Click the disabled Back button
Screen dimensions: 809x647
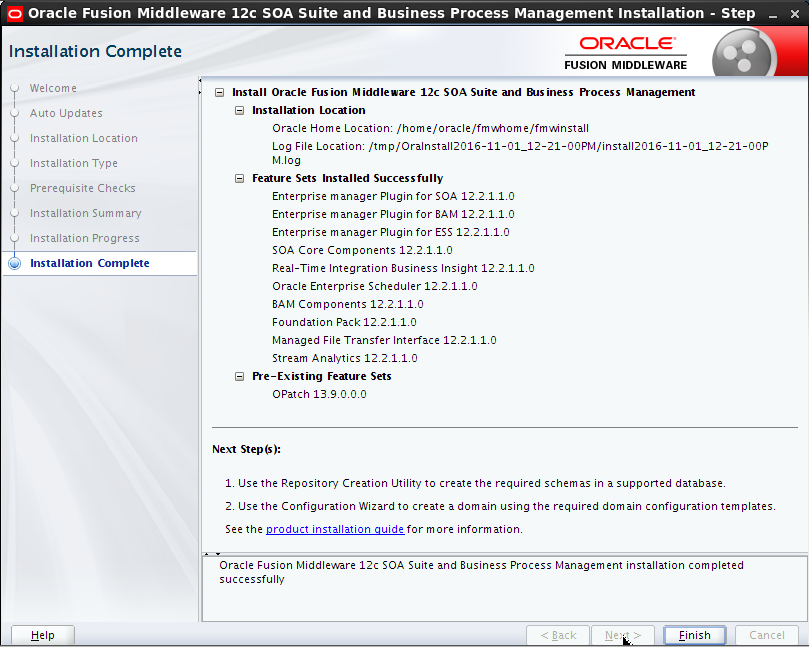coord(558,635)
